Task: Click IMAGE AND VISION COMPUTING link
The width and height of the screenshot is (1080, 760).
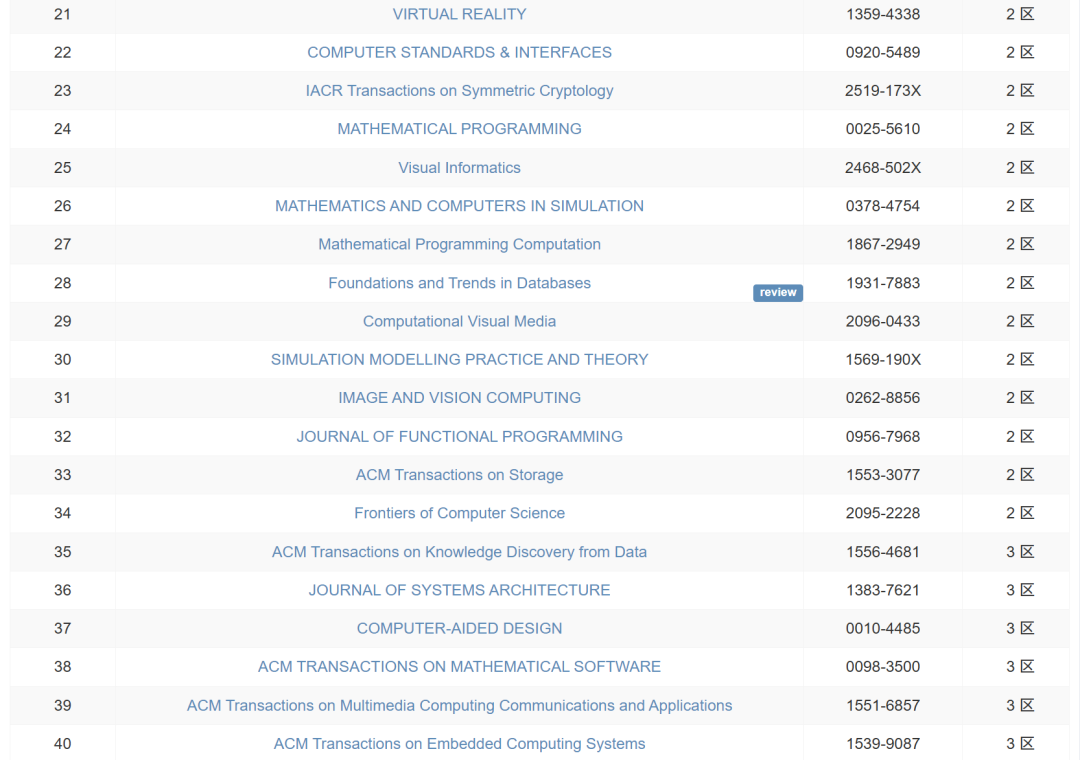Action: click(x=459, y=398)
